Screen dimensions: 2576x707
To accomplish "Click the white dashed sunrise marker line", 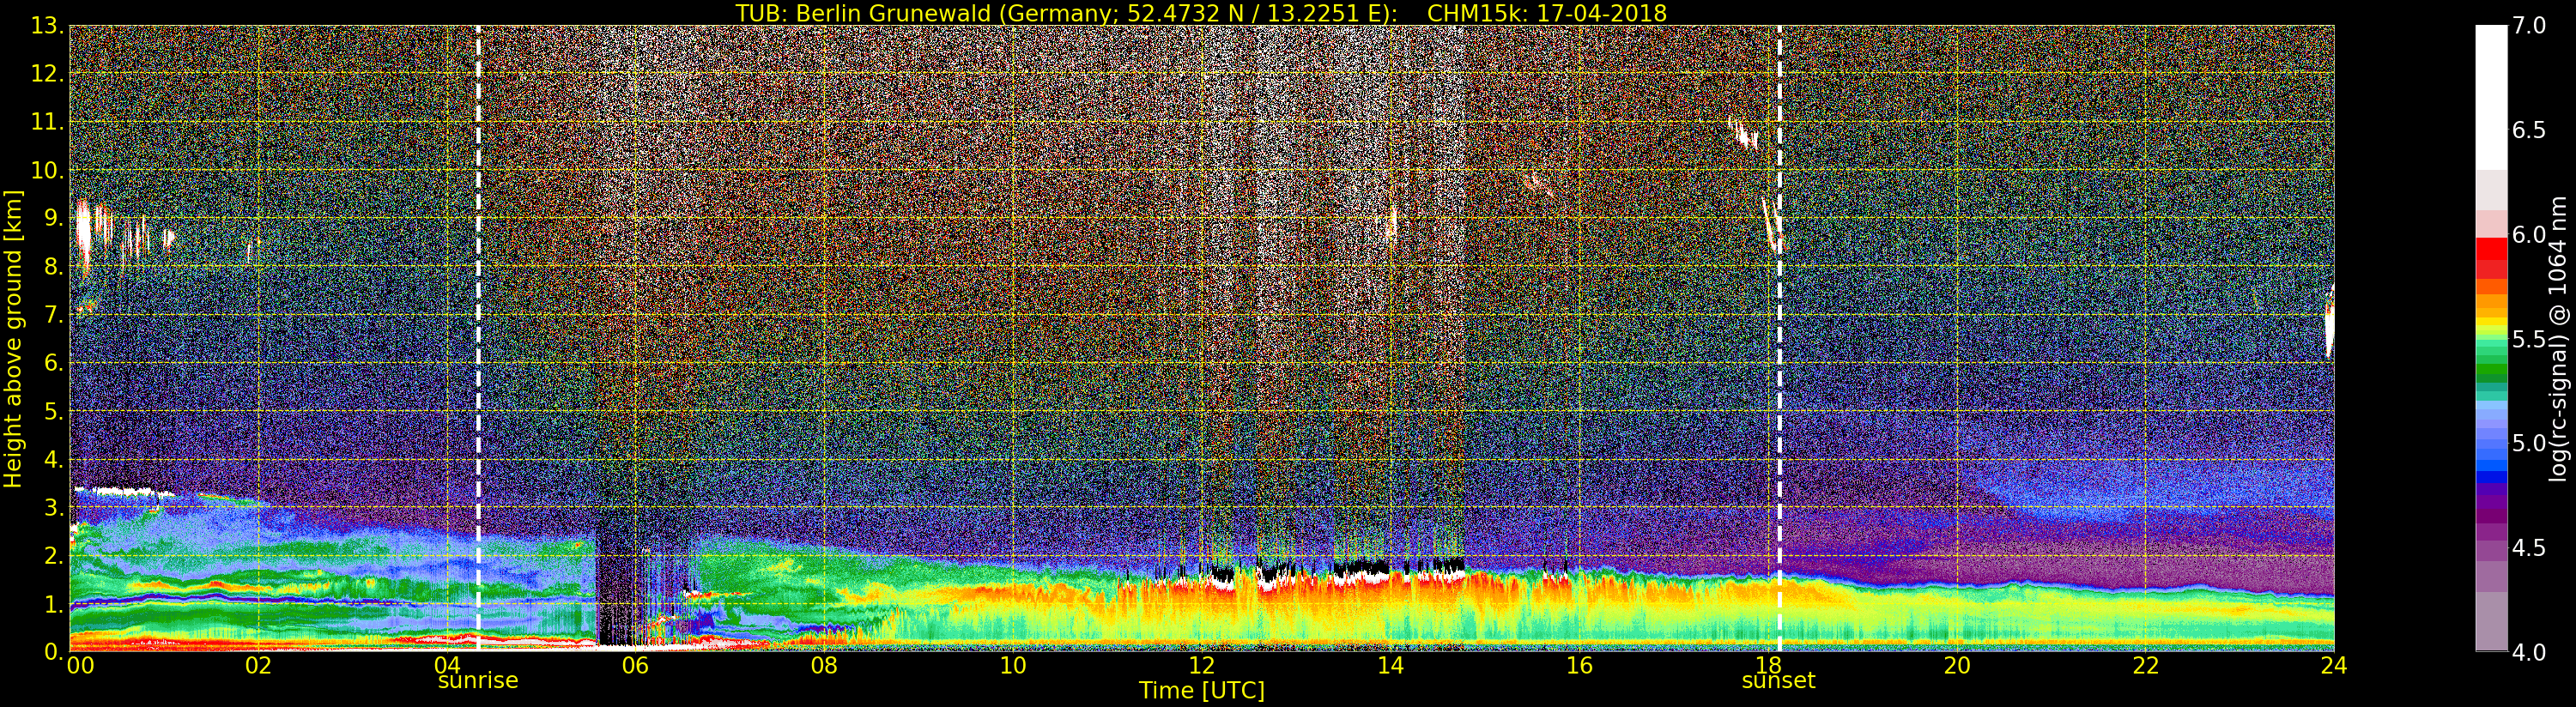I will coord(478,338).
